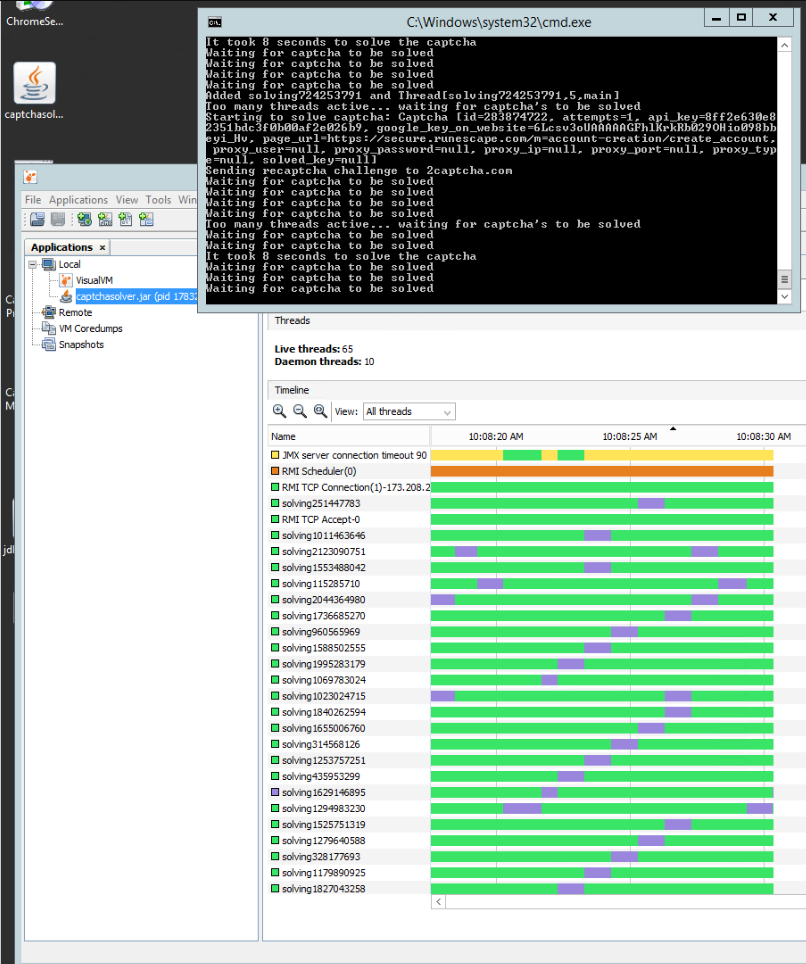This screenshot has width=806, height=964.
Task: Click the purple state square of solving1629146895
Action: pos(275,792)
